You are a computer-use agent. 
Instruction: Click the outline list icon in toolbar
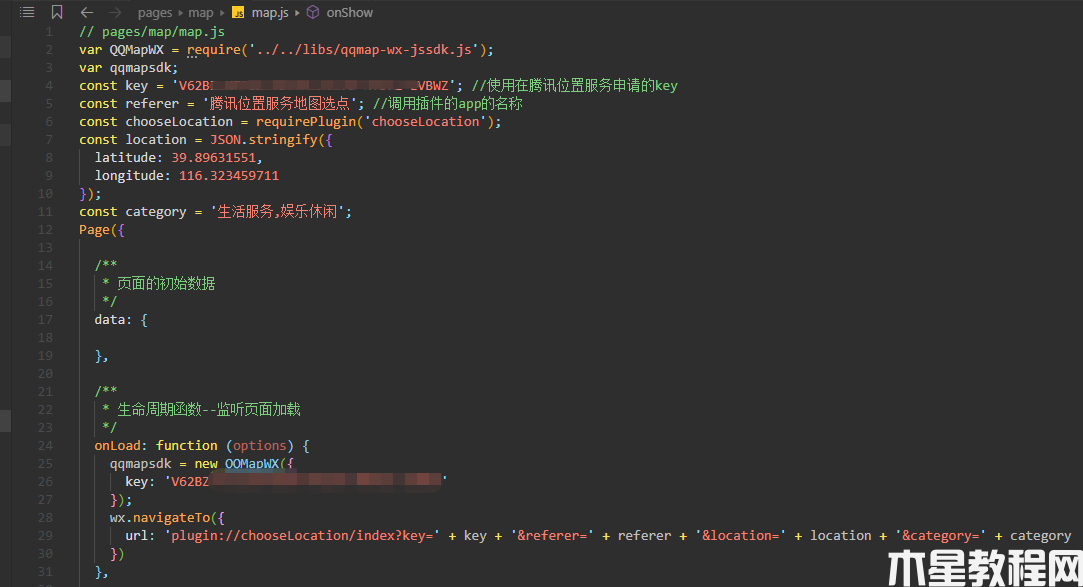pyautogui.click(x=27, y=12)
